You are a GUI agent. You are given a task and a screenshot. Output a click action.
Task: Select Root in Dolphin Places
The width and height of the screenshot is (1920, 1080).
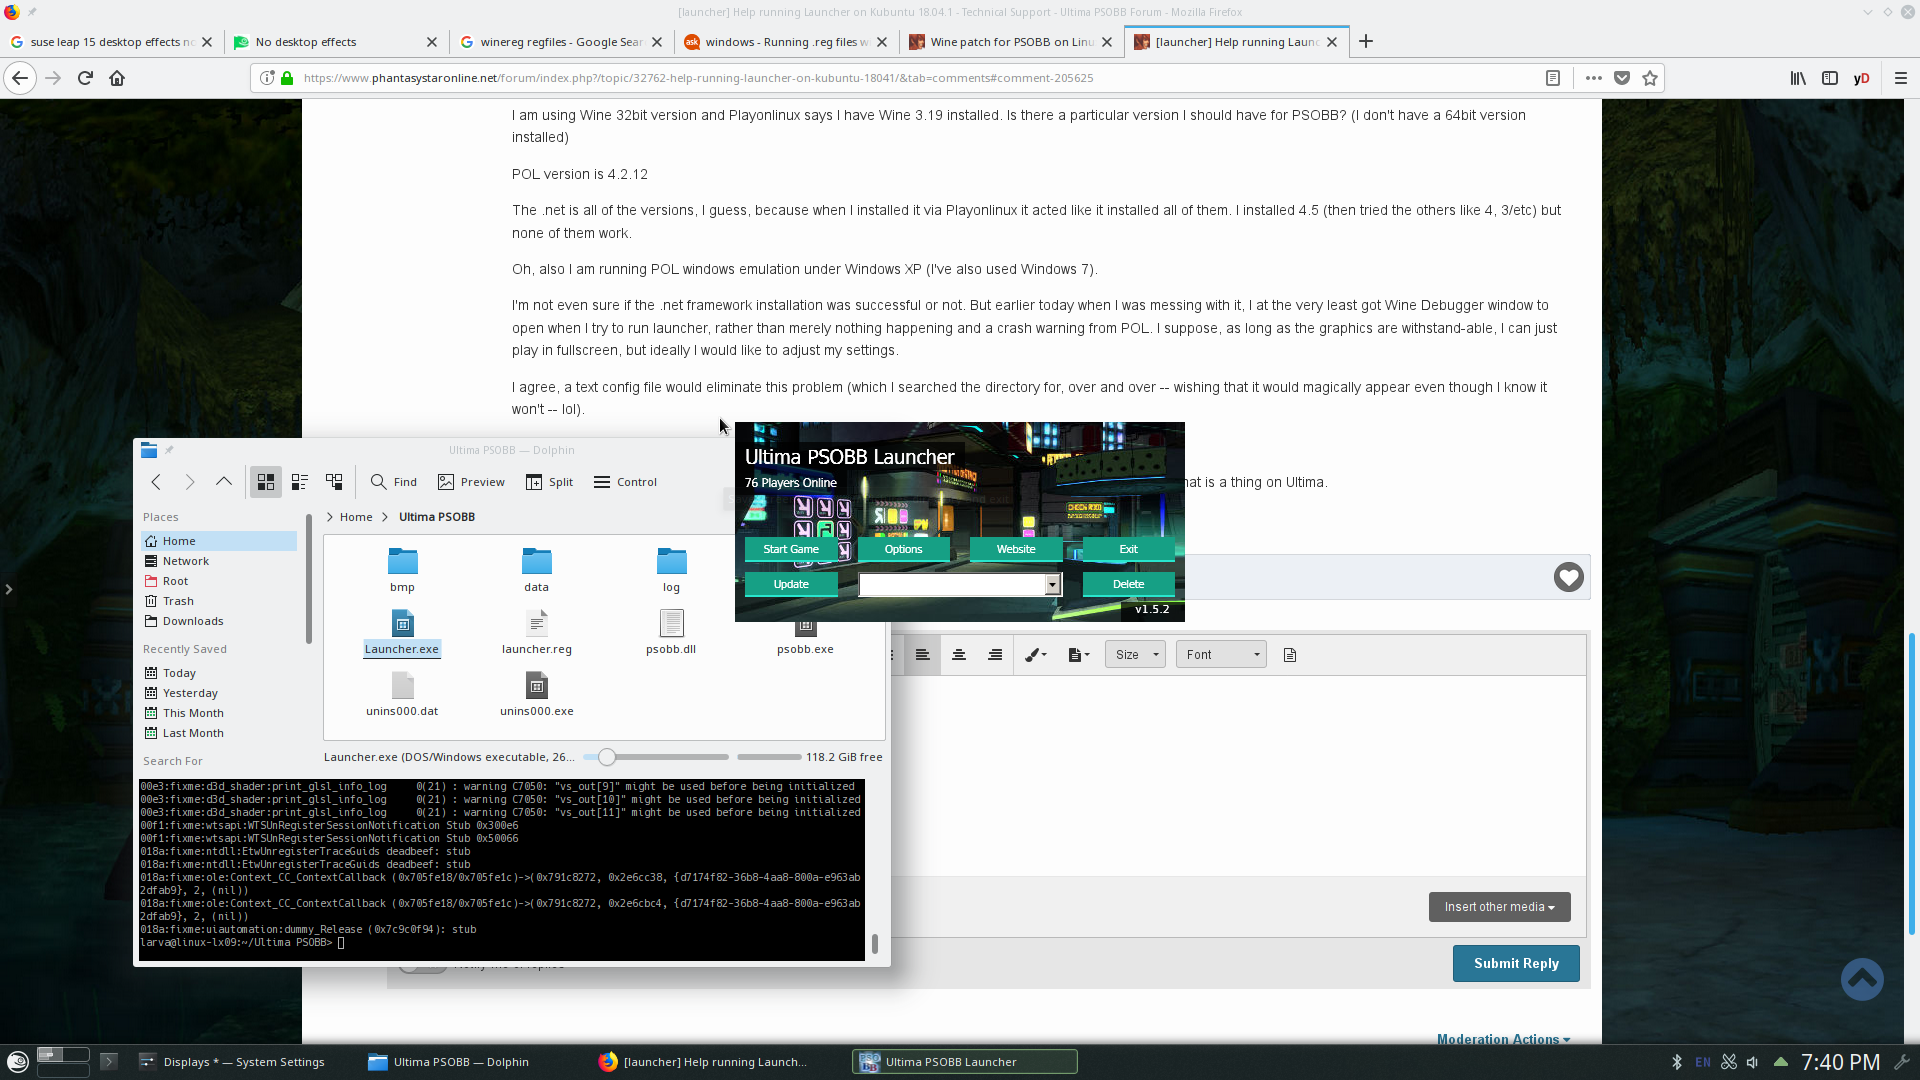(219, 581)
